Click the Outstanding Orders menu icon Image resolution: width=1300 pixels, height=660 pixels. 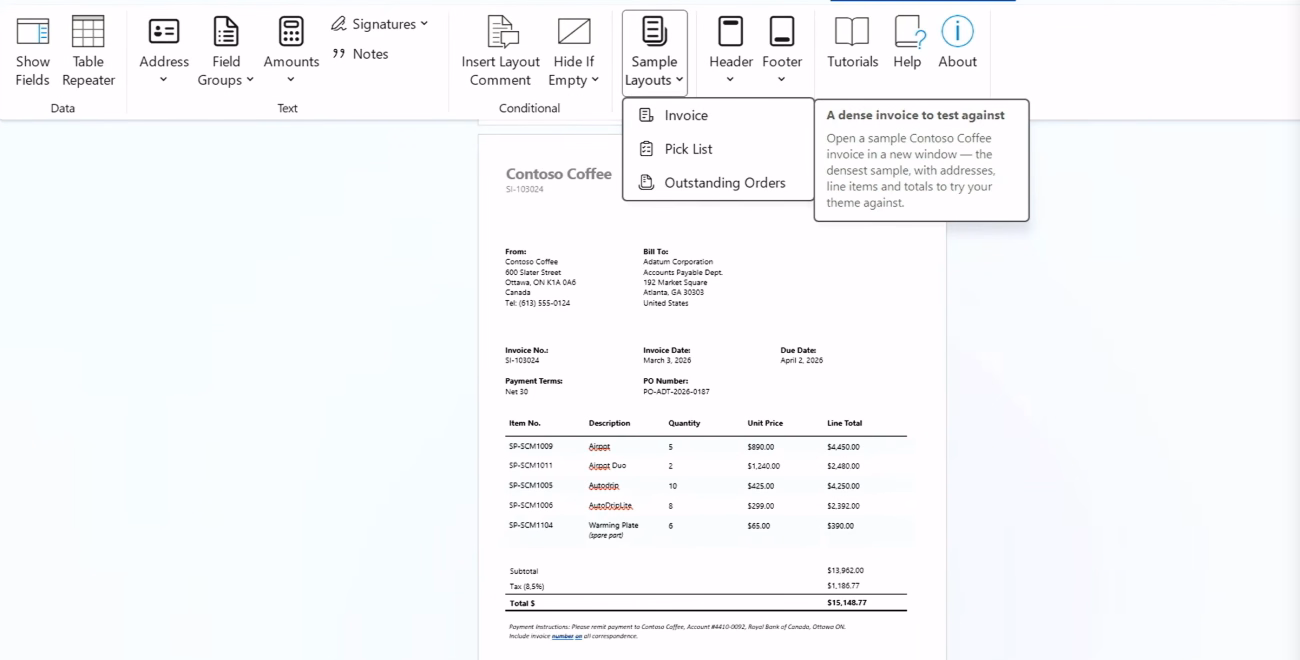coord(646,183)
